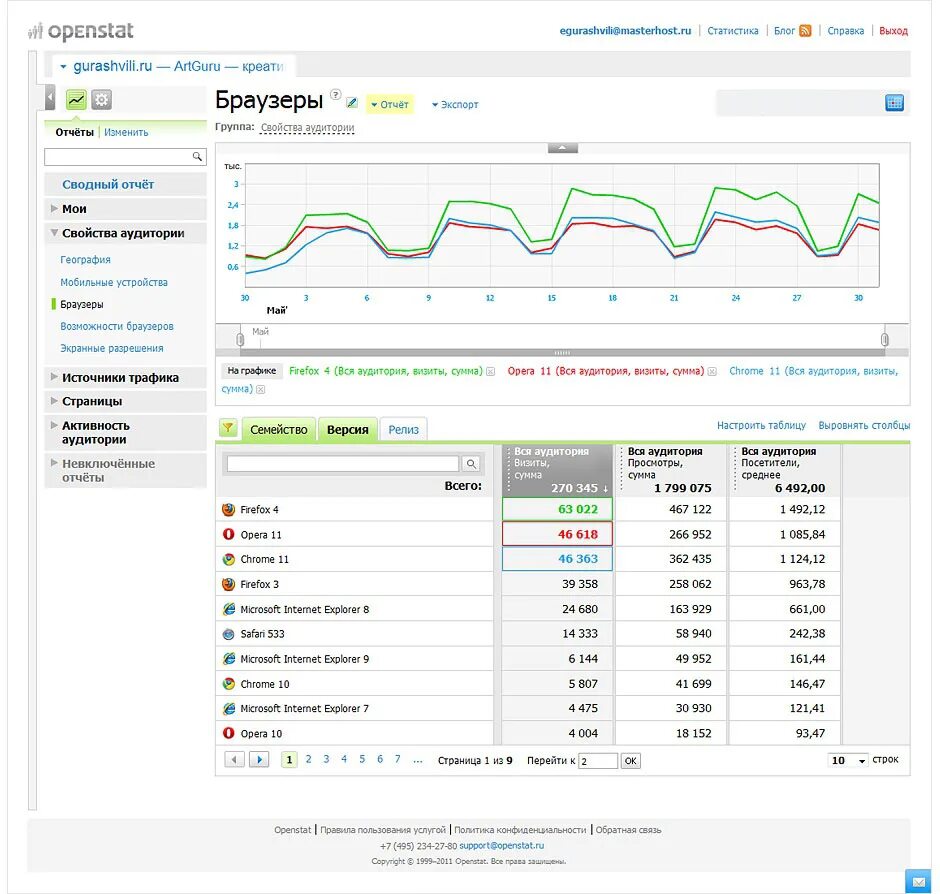Click the table search magnifier button

(x=471, y=463)
